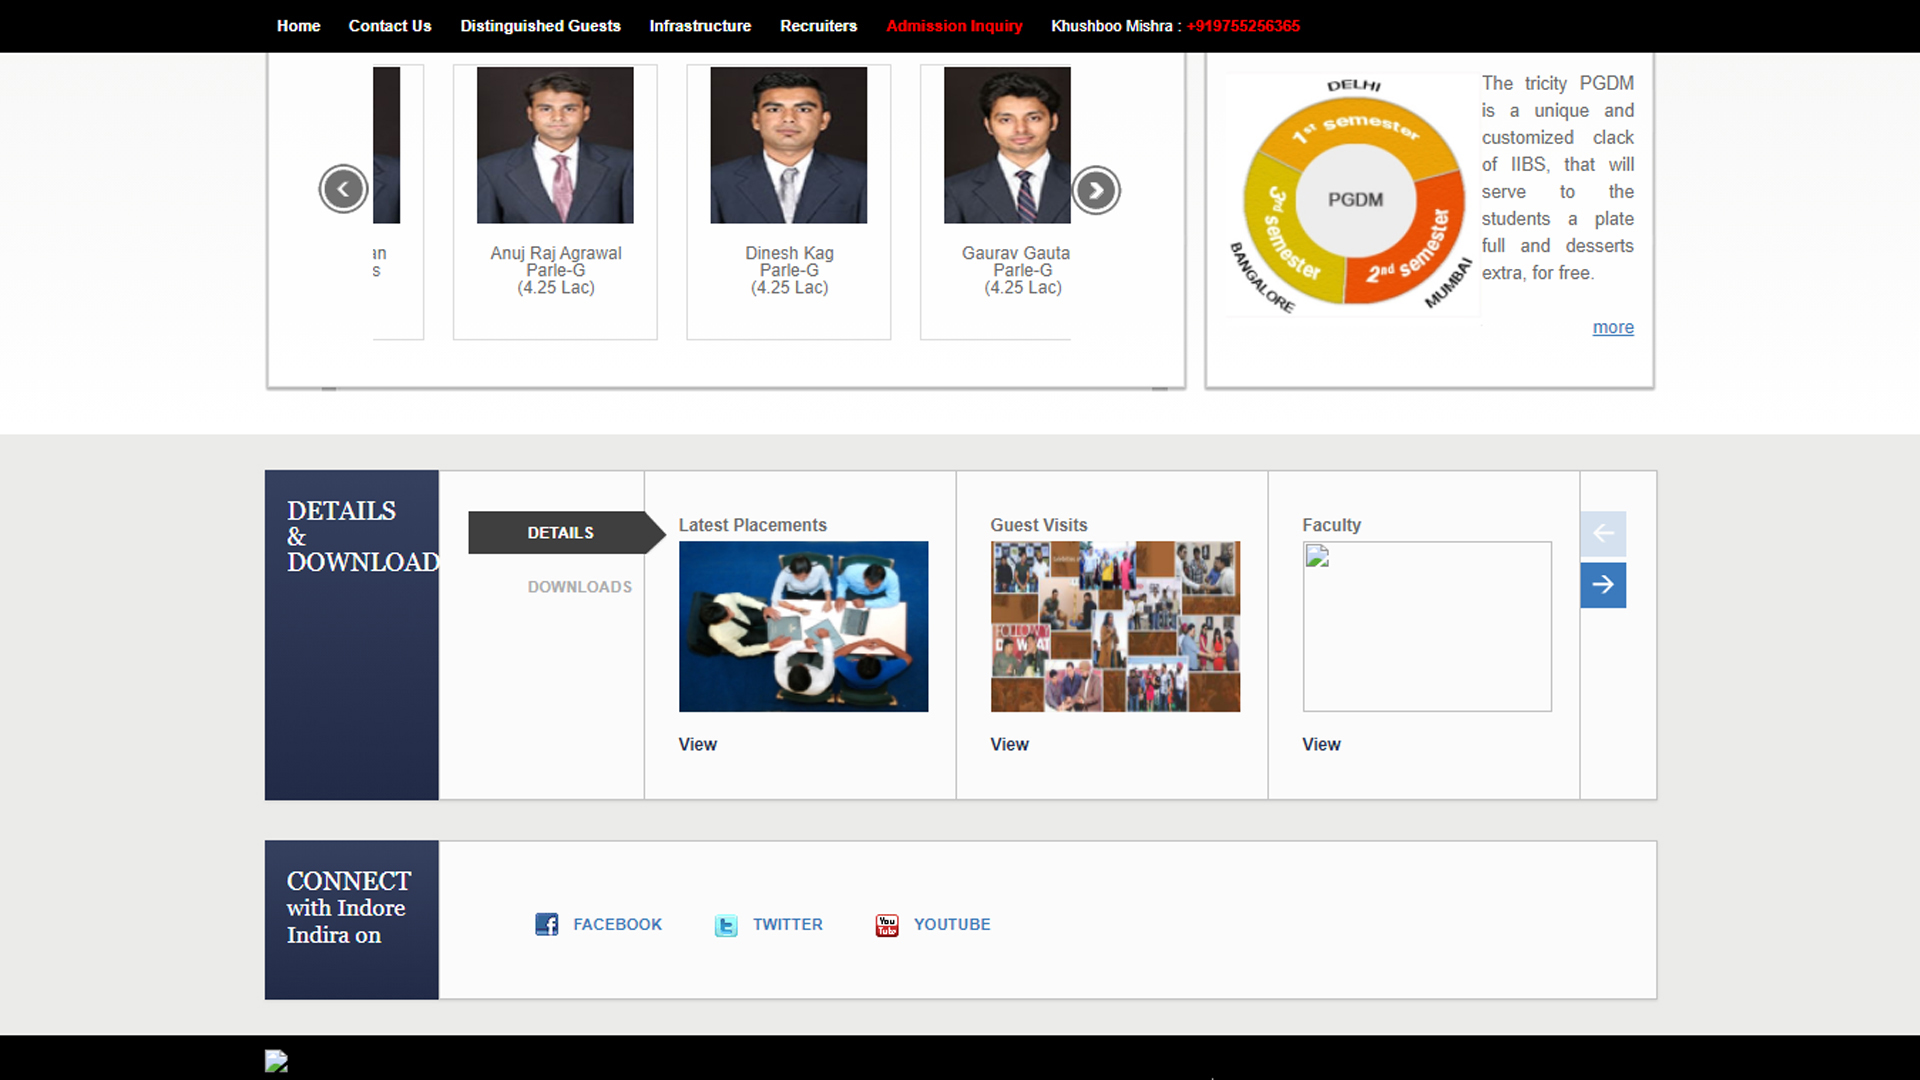Screen dimensions: 1920x1080
Task: Open the Home menu item
Action: (x=298, y=26)
